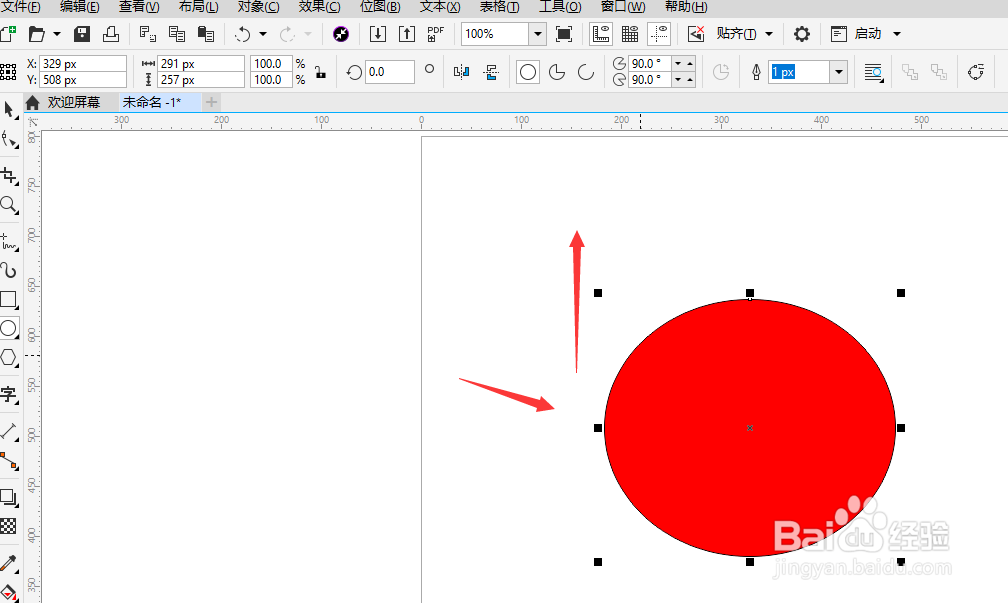This screenshot has height=603, width=1008.
Task: Click the Open folder icon
Action: click(37, 34)
